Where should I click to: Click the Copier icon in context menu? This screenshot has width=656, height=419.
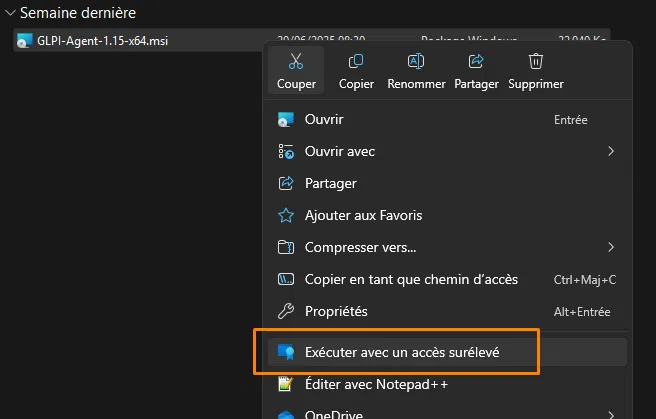pyautogui.click(x=356, y=61)
